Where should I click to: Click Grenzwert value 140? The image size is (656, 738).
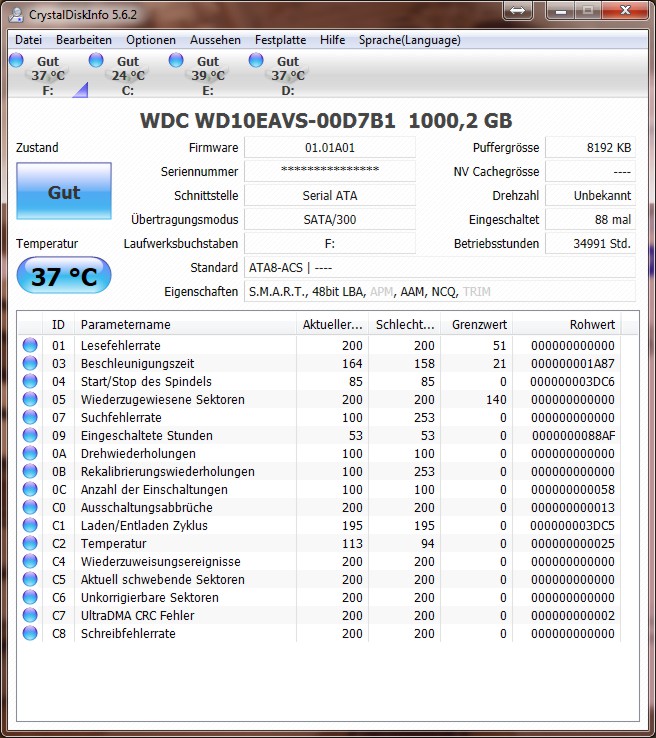coord(496,400)
